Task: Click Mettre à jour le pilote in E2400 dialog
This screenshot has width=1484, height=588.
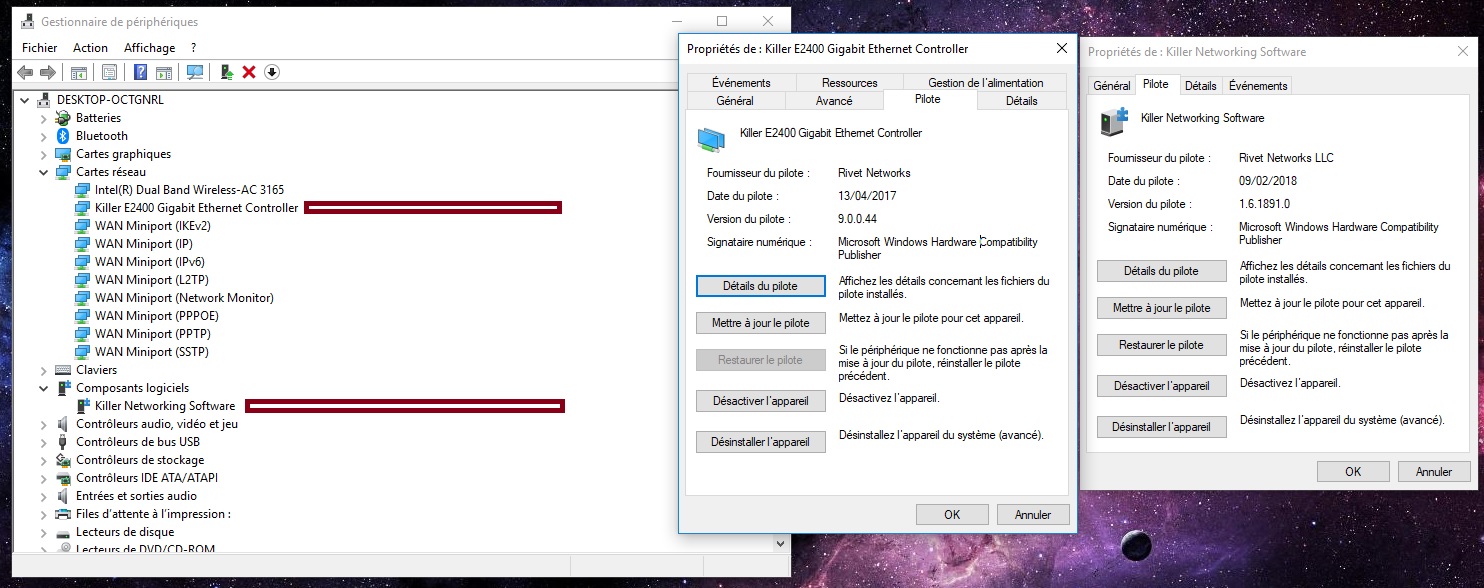Action: pyautogui.click(x=761, y=323)
